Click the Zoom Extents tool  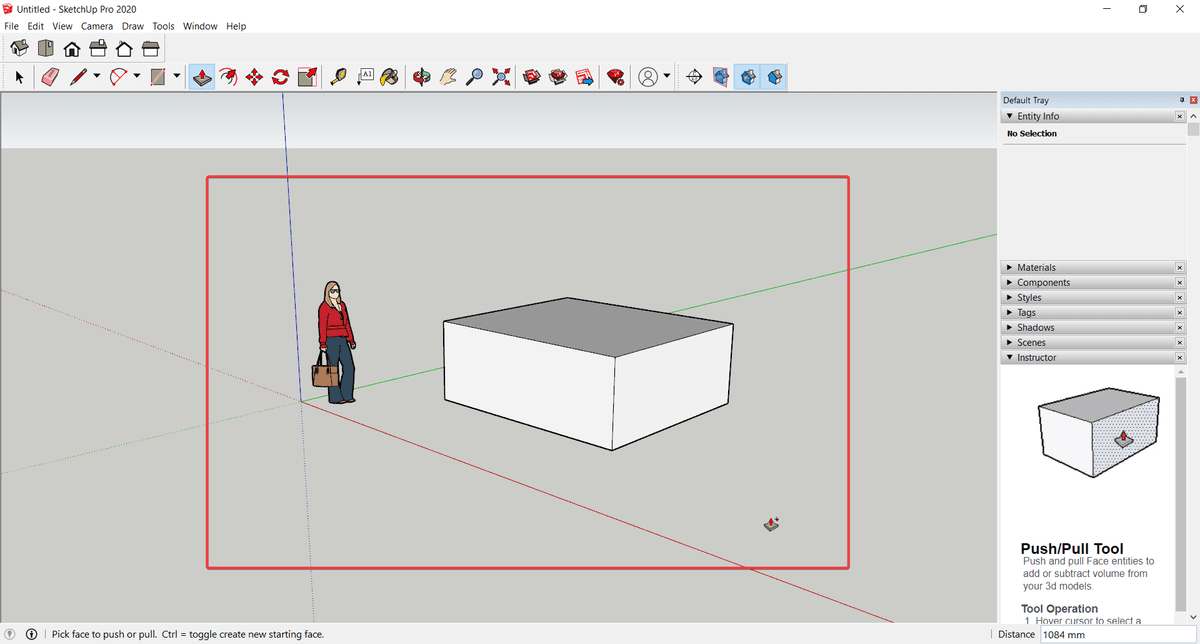pos(501,77)
